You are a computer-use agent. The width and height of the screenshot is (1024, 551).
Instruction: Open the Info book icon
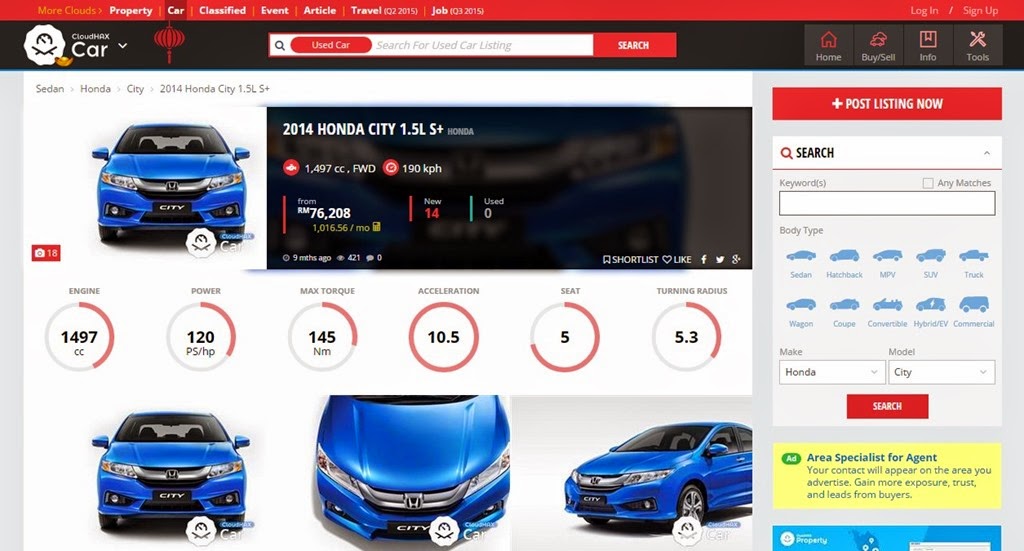927,46
